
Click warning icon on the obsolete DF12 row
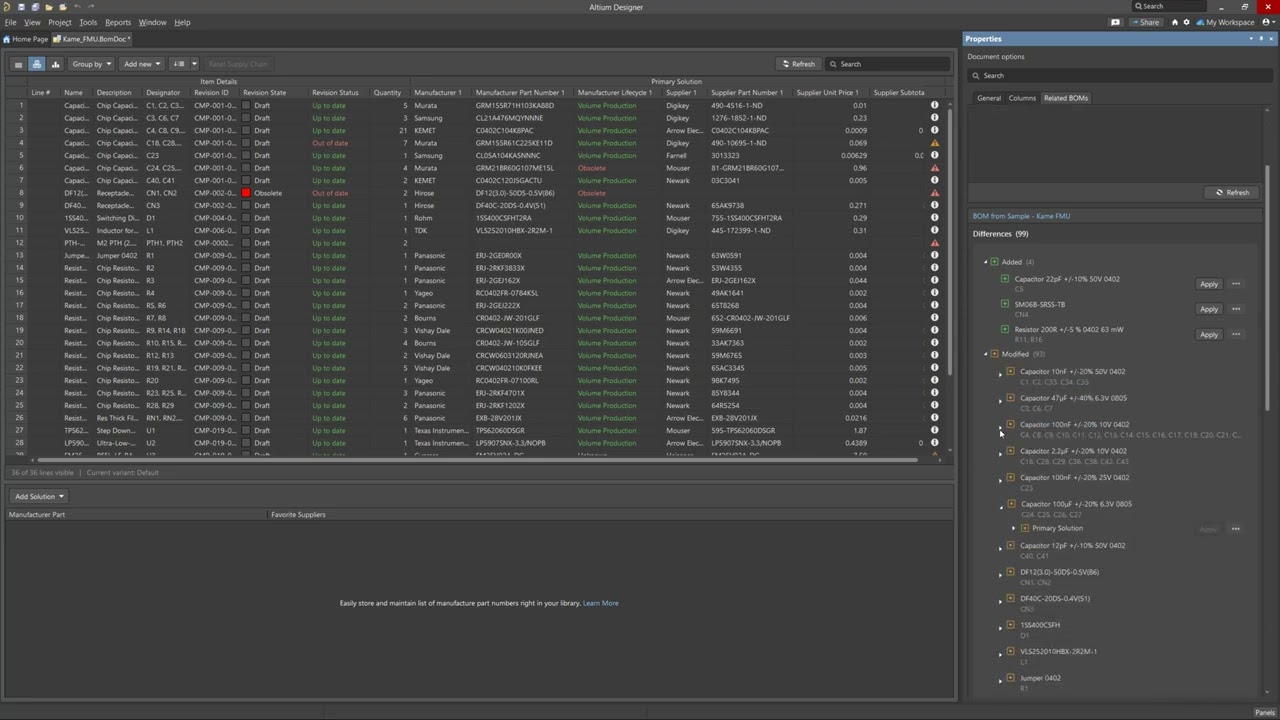tap(935, 193)
